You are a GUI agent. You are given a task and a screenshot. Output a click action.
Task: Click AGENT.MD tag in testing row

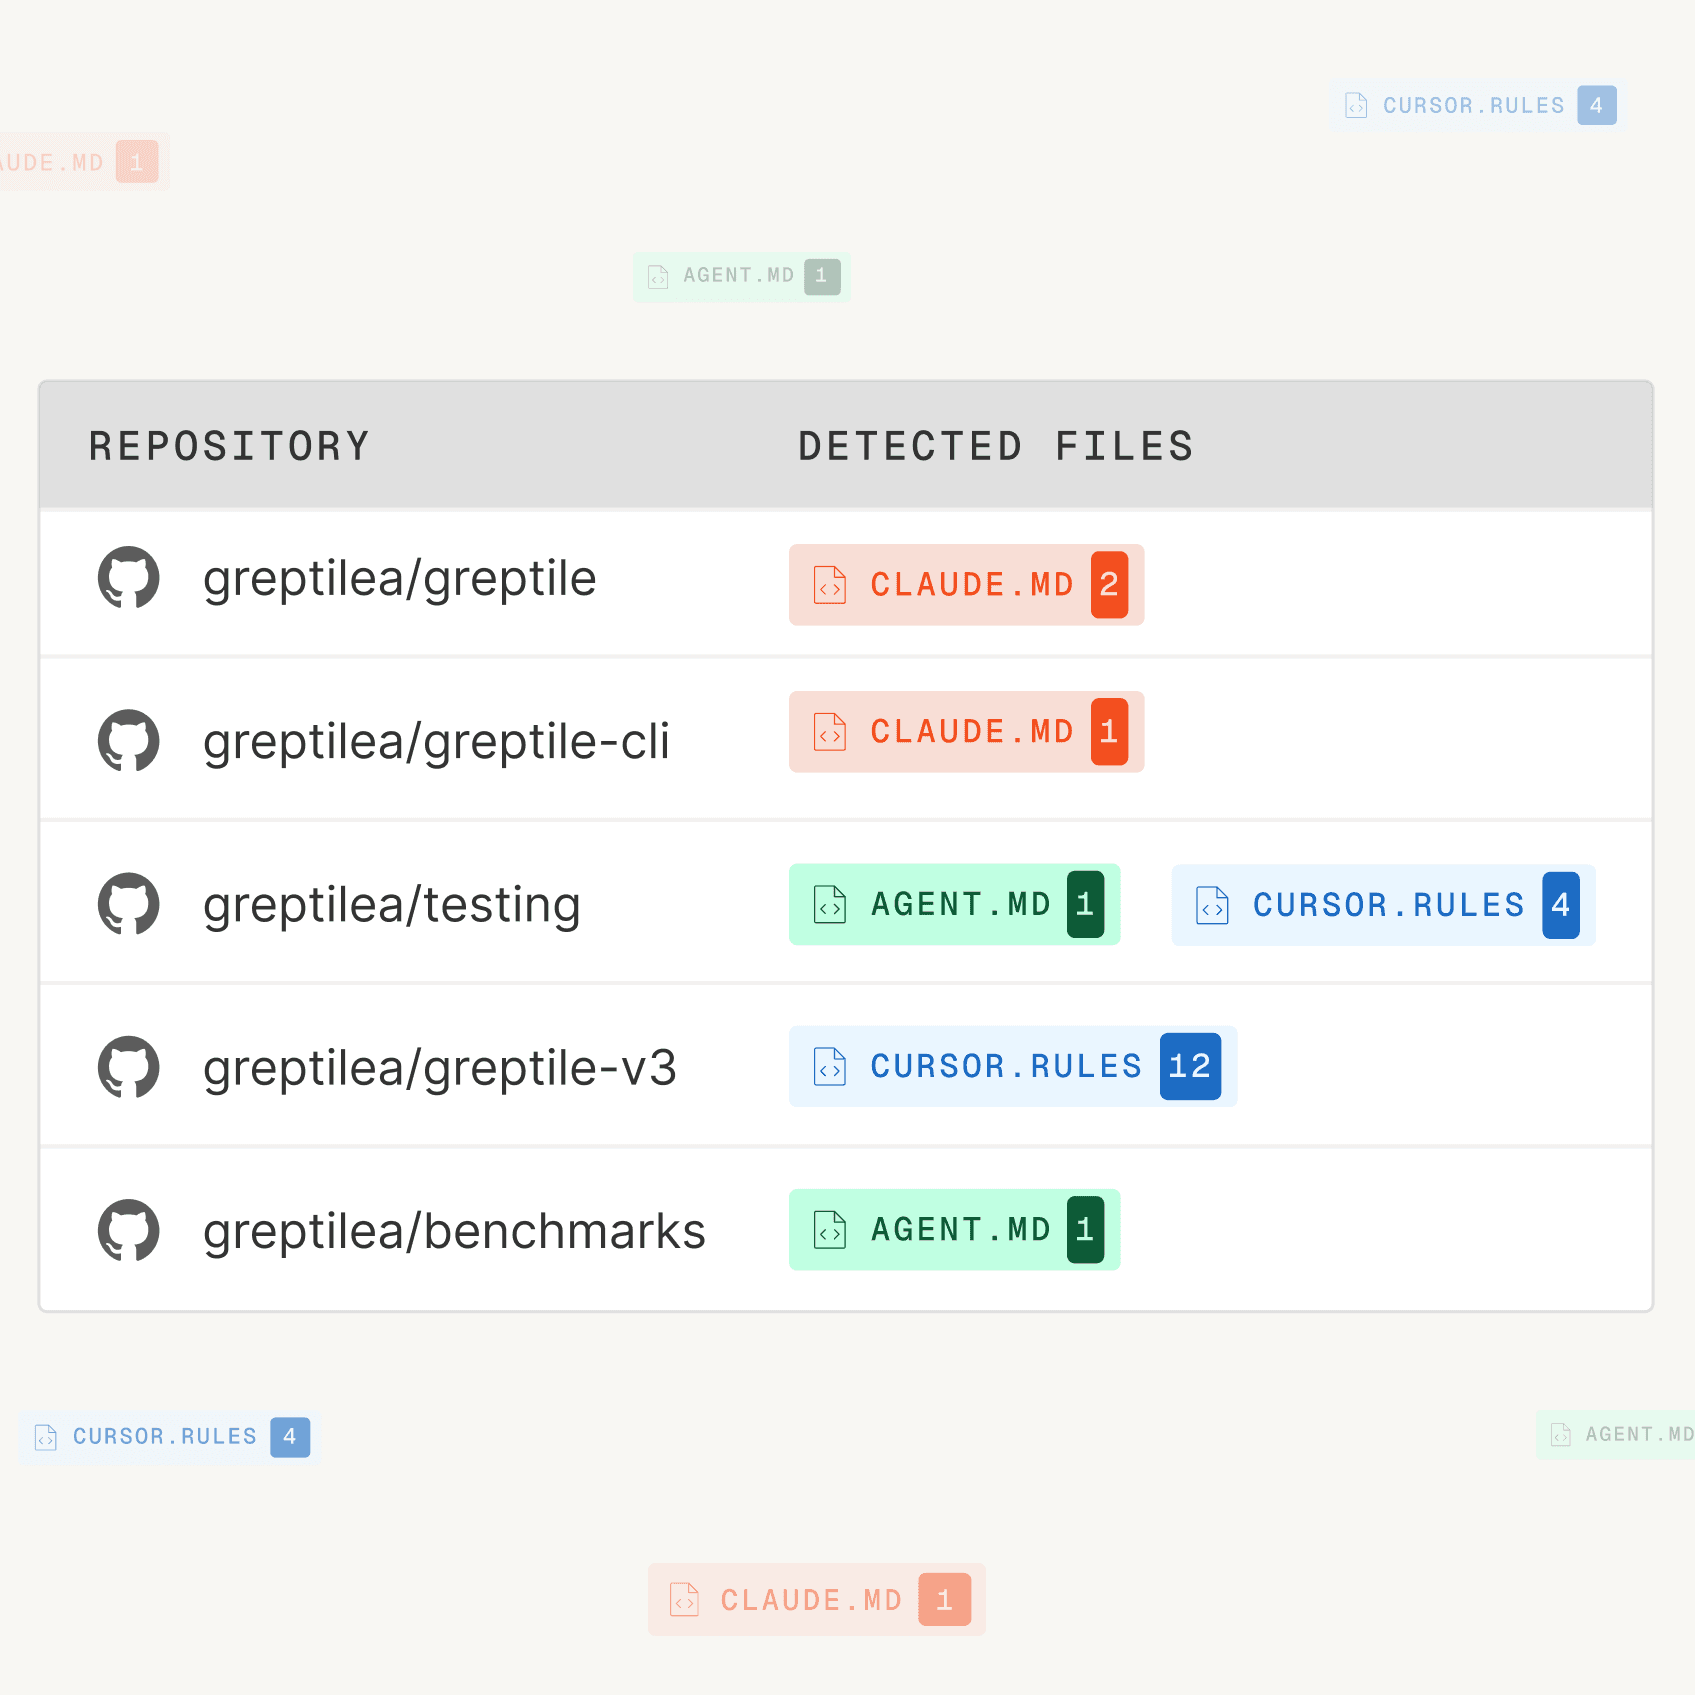point(953,905)
